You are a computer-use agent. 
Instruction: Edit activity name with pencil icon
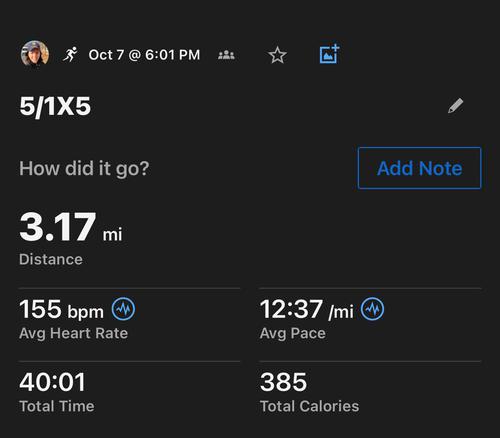pos(455,106)
